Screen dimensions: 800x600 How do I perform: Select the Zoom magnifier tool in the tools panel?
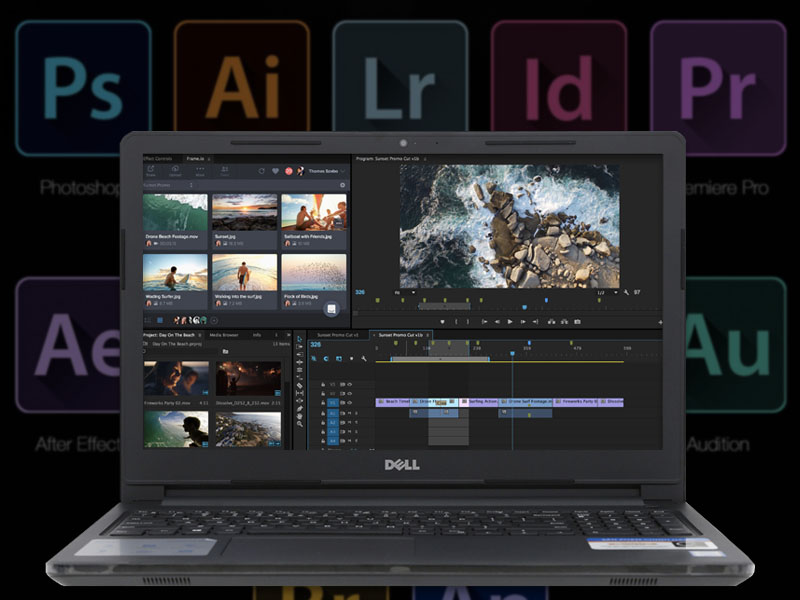click(x=299, y=423)
